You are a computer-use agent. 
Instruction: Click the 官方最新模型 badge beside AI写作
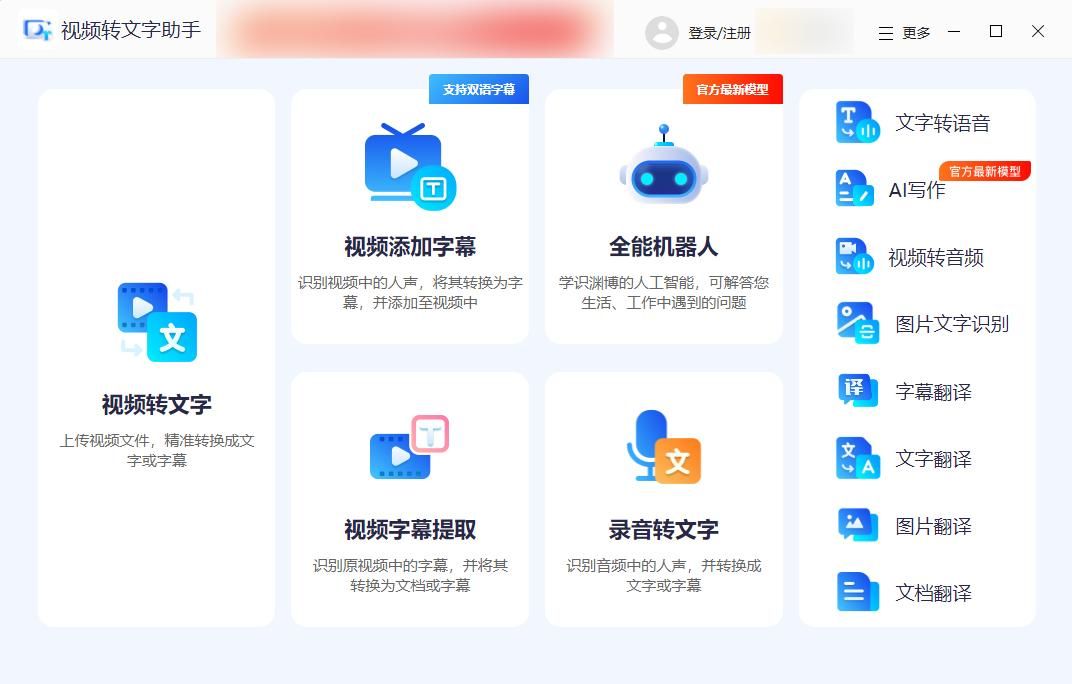985,171
